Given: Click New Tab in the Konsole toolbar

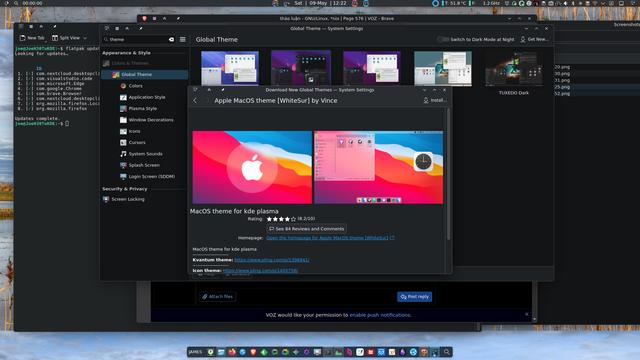Looking at the screenshot, I should (x=32, y=38).
